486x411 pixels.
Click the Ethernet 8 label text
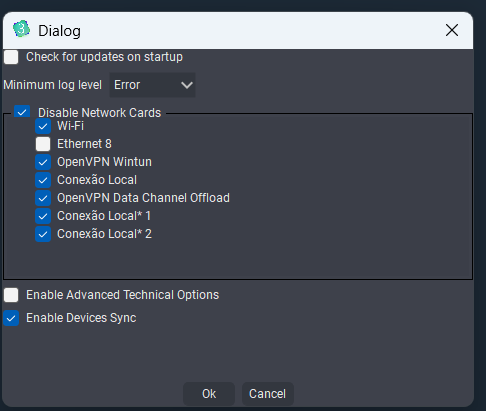point(84,144)
